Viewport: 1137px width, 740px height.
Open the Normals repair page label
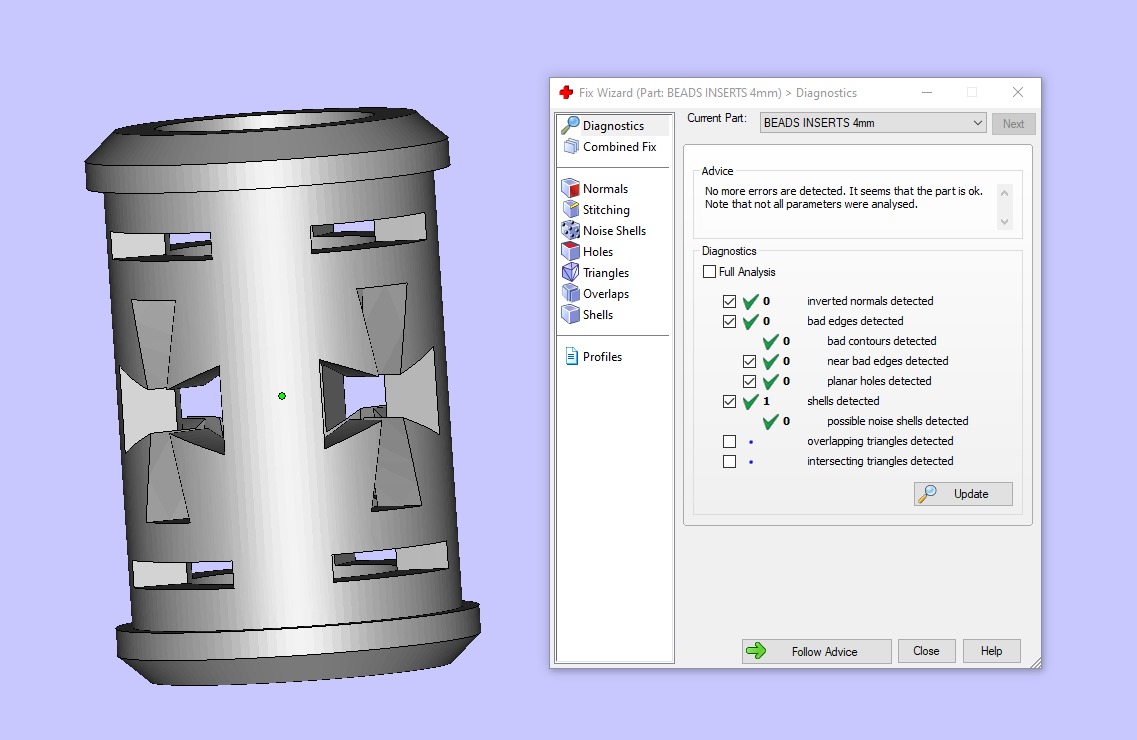(x=605, y=188)
